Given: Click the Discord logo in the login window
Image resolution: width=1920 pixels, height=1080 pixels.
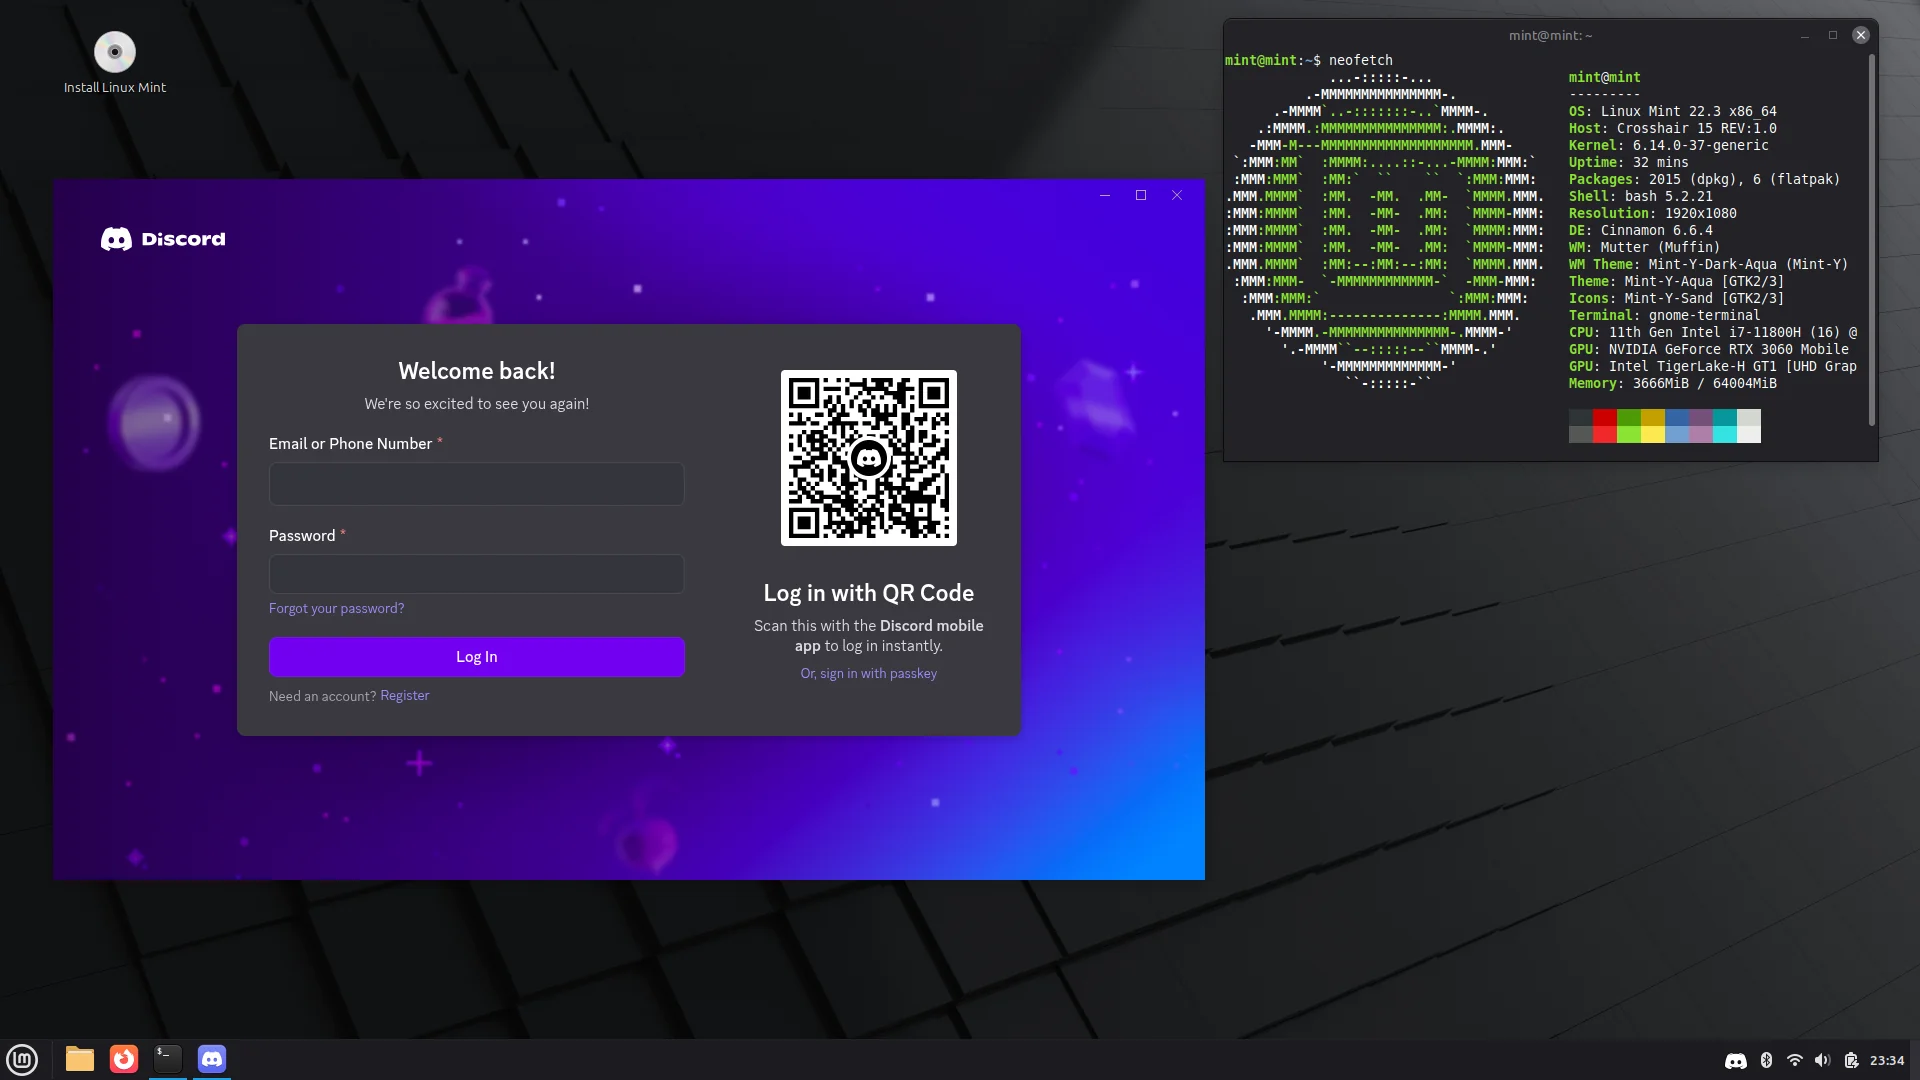Looking at the screenshot, I should point(163,239).
